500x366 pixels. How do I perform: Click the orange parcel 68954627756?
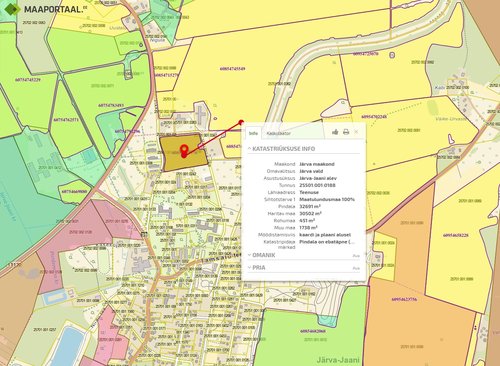(404, 299)
